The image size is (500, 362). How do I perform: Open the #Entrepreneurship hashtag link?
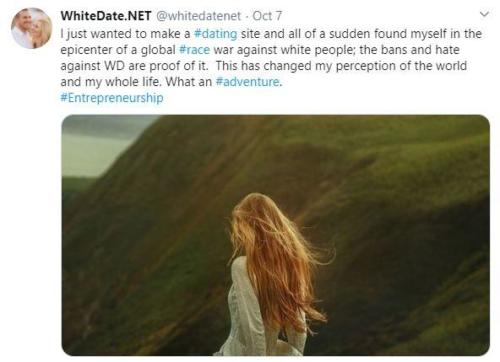click(112, 98)
